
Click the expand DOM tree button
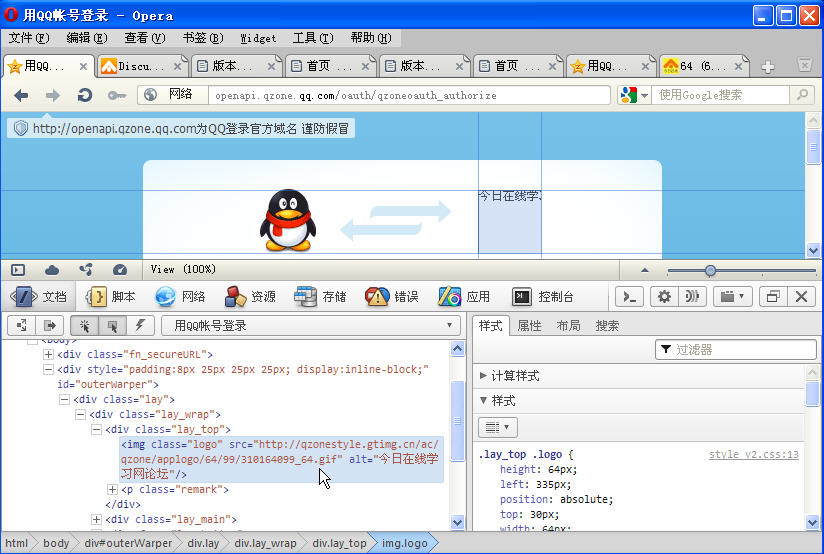22,326
